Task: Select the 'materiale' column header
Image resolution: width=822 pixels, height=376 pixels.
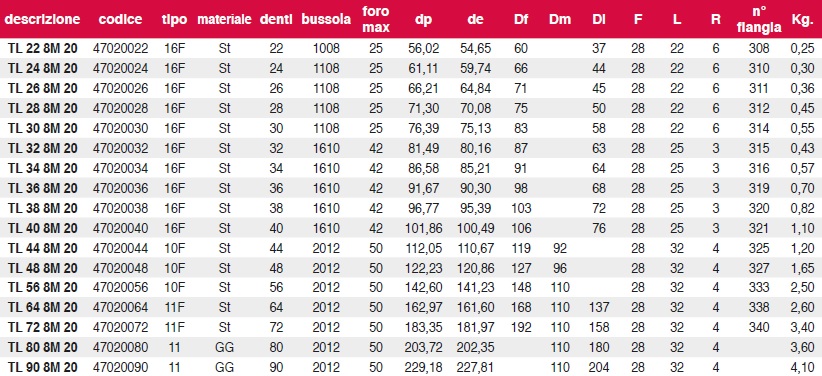Action: (224, 20)
